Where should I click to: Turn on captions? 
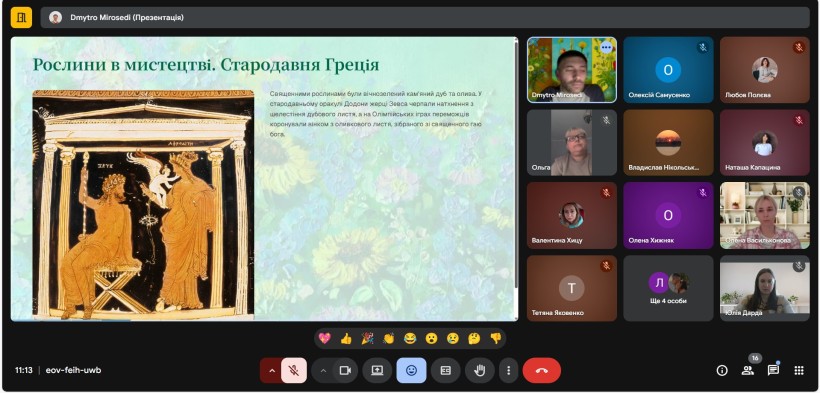pyautogui.click(x=446, y=370)
